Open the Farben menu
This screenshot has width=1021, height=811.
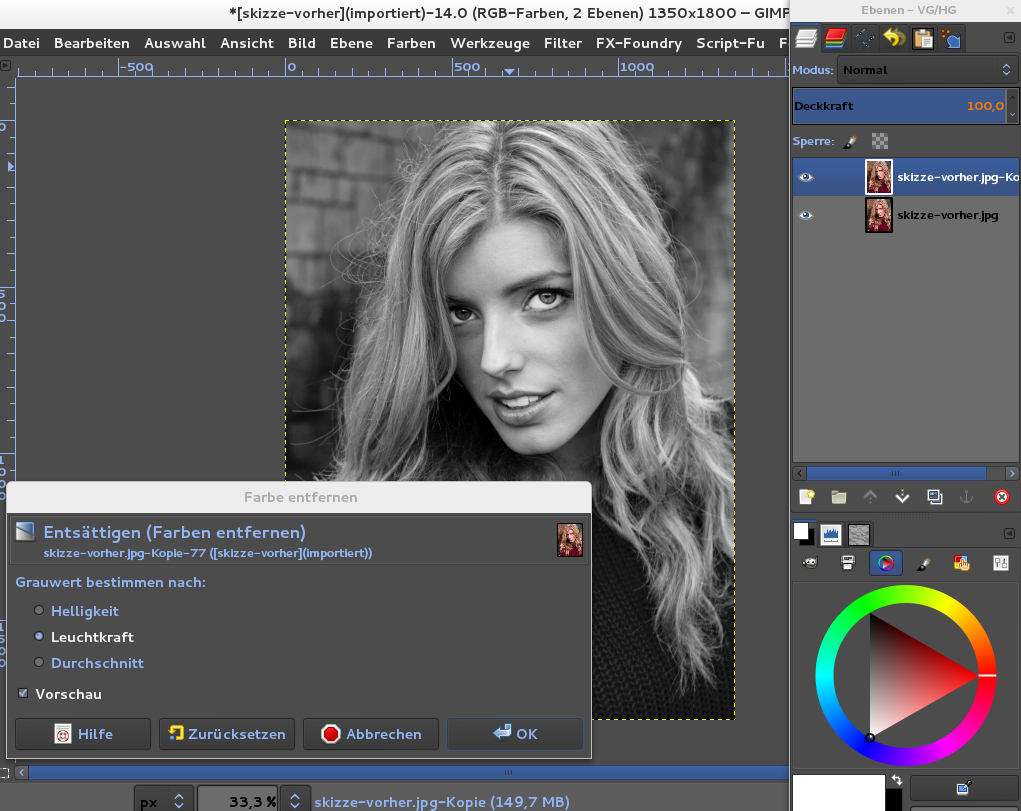411,43
